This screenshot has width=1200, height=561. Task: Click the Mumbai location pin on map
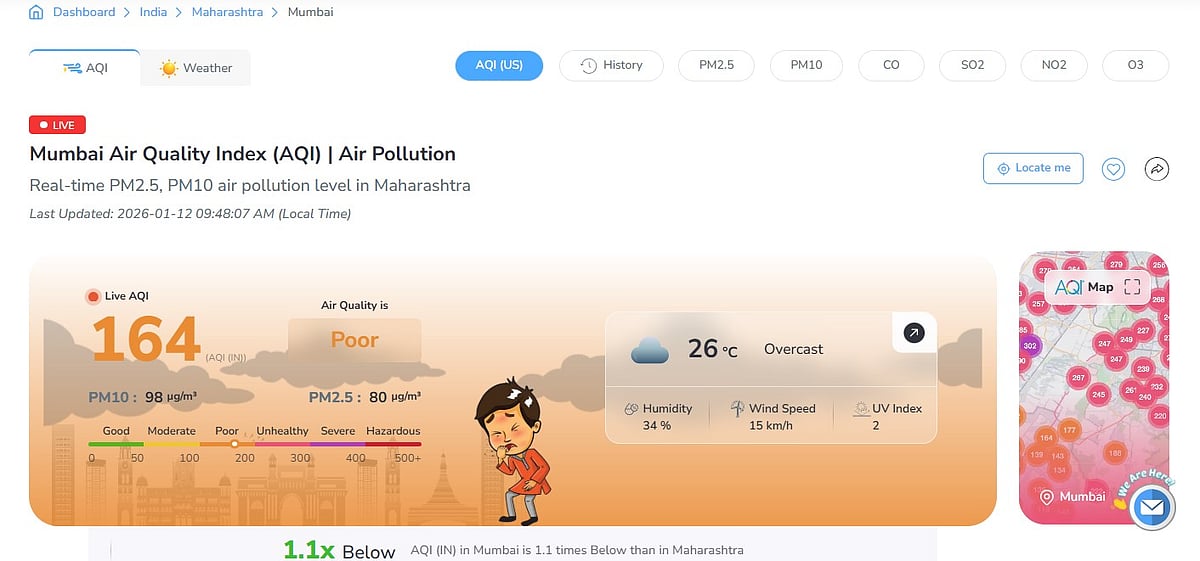[1046, 497]
